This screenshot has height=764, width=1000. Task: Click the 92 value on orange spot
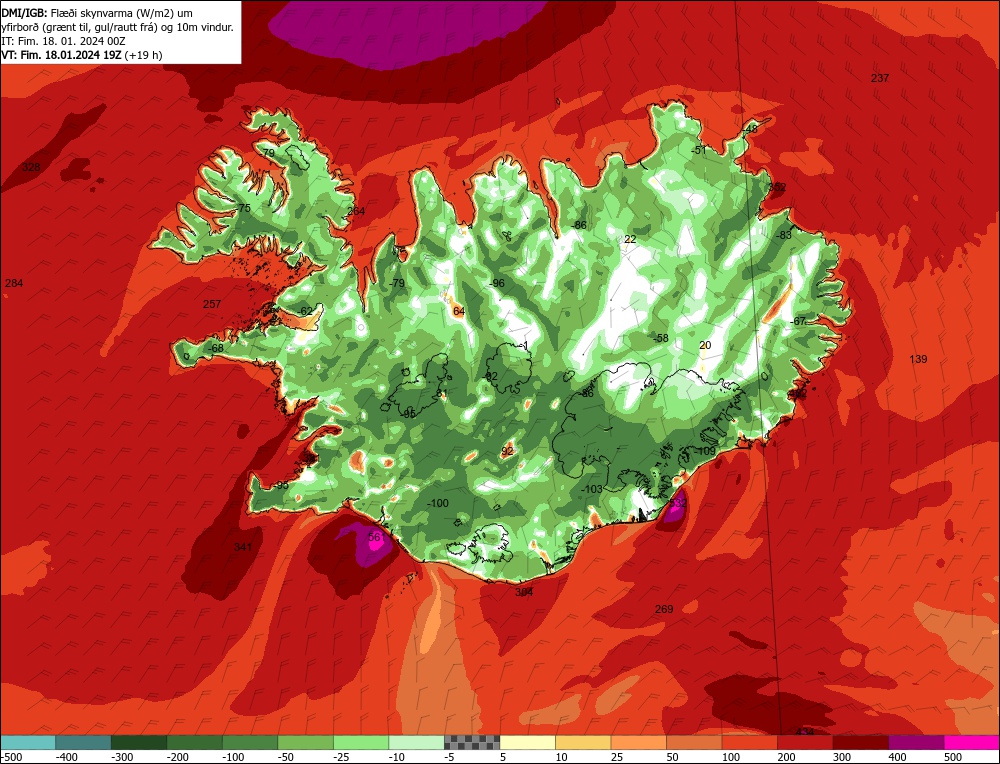click(x=507, y=451)
